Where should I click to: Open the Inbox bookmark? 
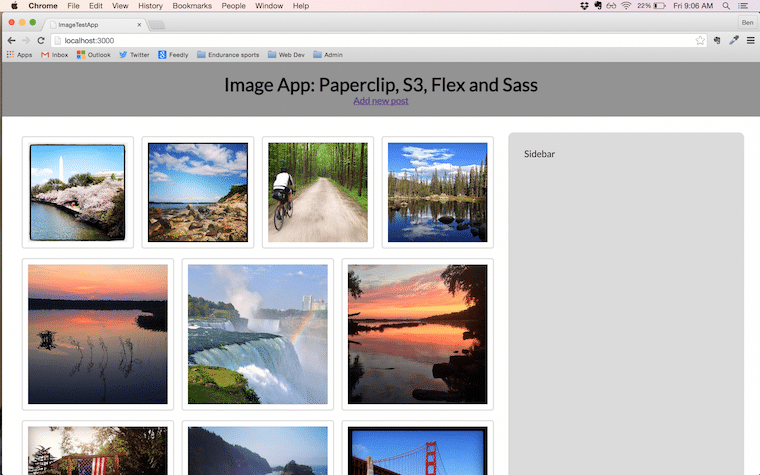click(55, 55)
